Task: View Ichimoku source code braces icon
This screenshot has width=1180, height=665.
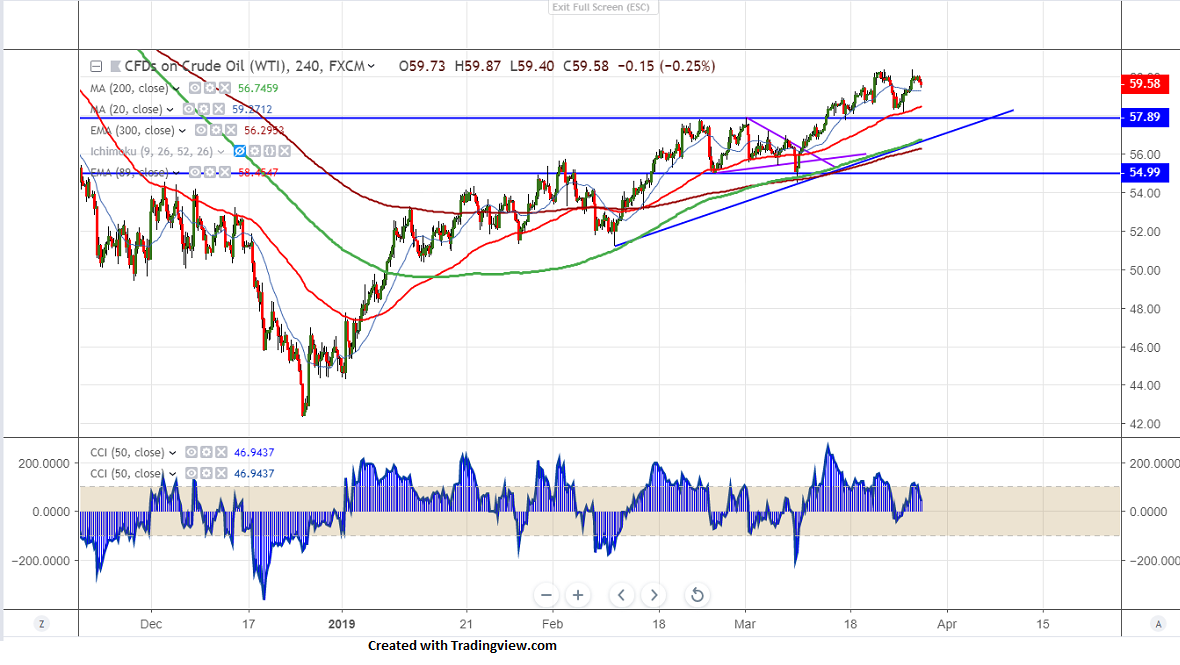Action: (269, 151)
